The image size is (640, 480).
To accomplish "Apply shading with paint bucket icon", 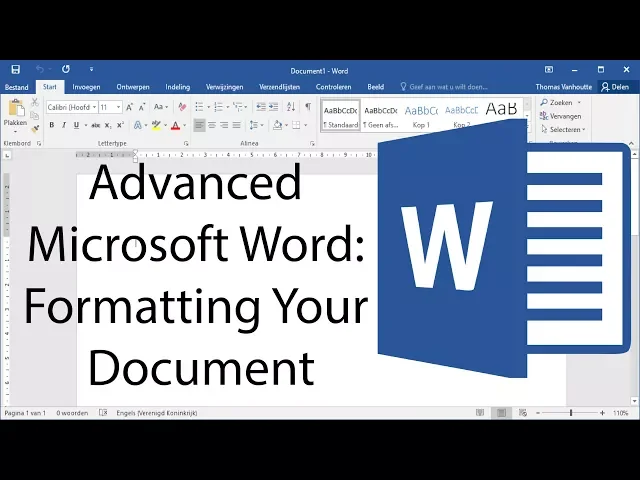I will pyautogui.click(x=278, y=125).
